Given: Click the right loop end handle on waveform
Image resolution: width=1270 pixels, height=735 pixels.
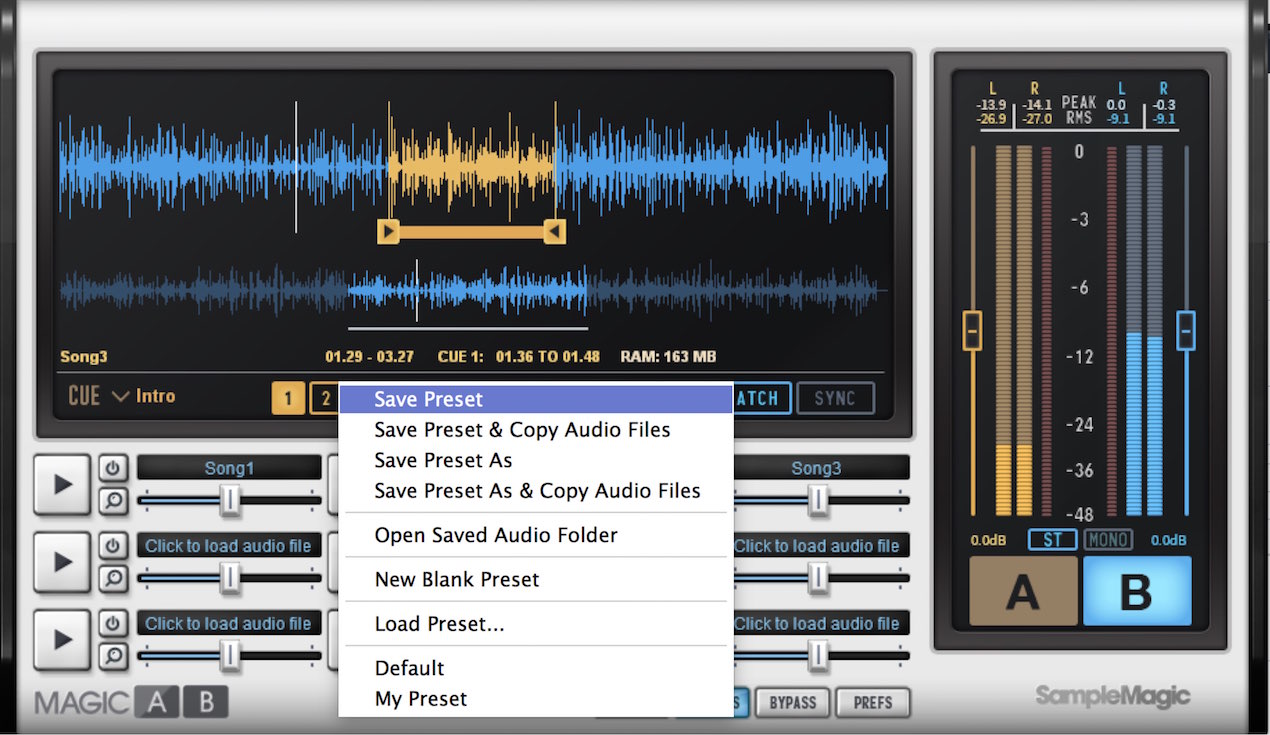Looking at the screenshot, I should [554, 232].
